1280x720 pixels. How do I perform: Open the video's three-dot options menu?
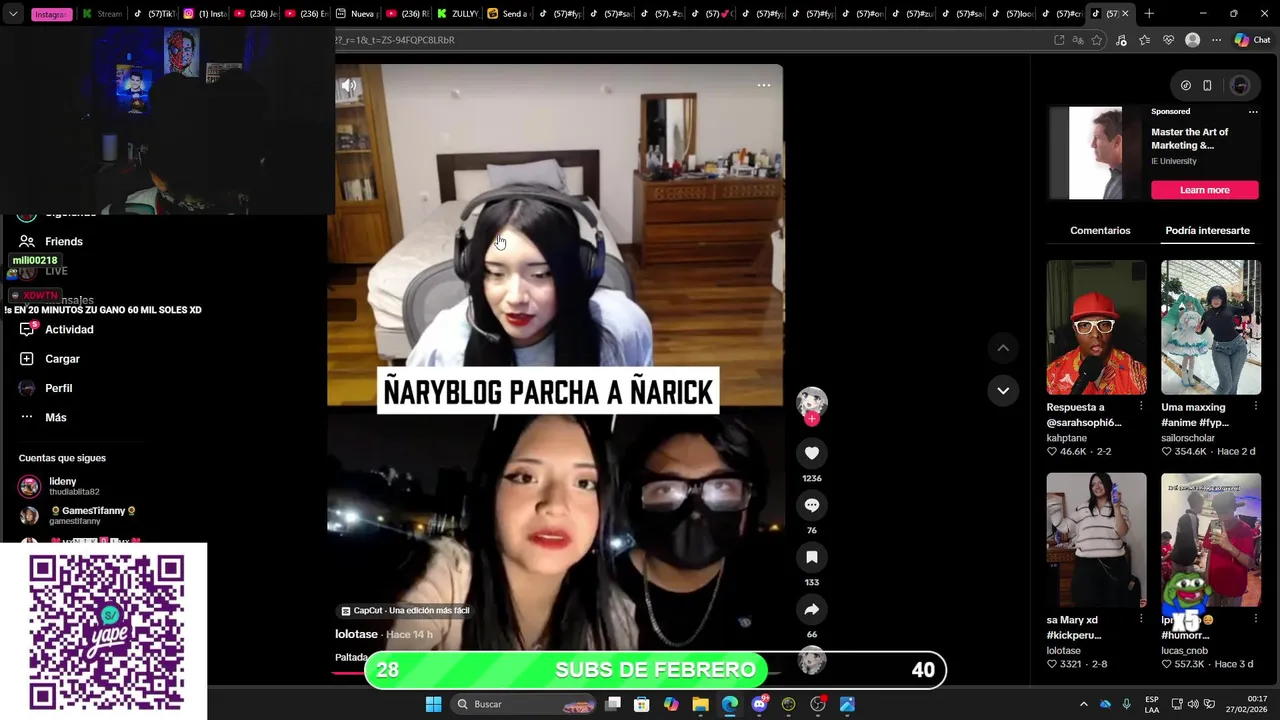point(764,85)
